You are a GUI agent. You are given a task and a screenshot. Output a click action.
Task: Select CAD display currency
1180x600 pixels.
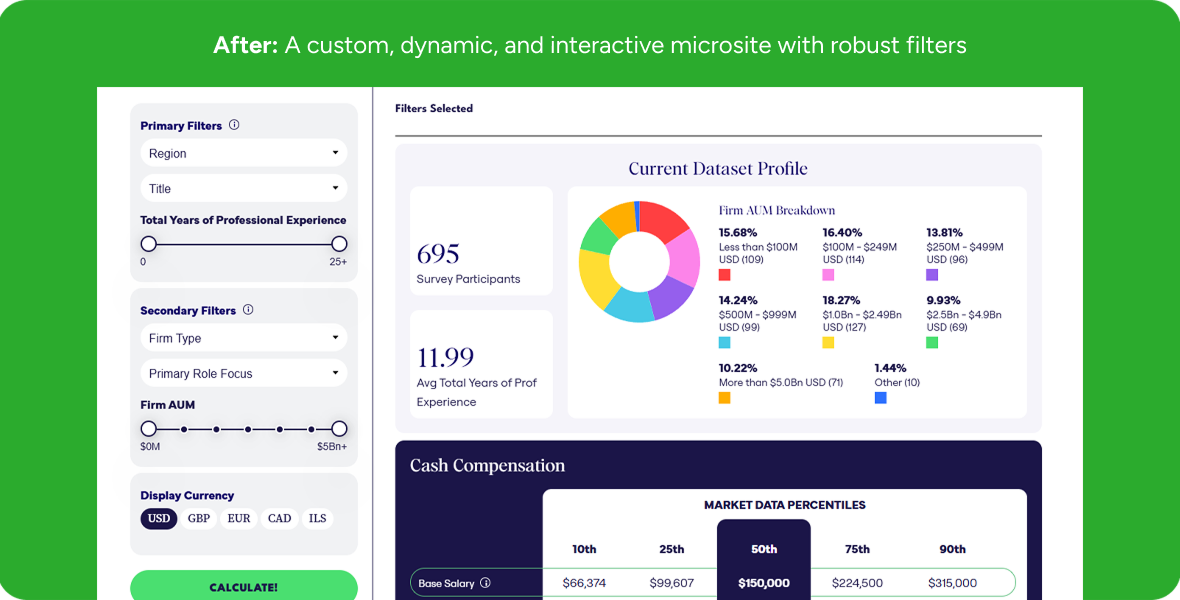point(279,519)
